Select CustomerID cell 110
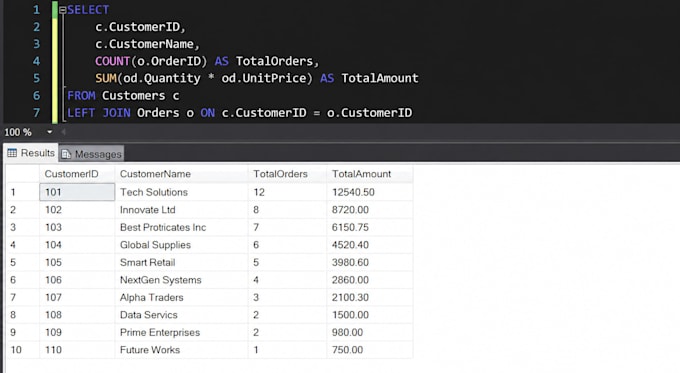This screenshot has width=680, height=373. coord(77,350)
